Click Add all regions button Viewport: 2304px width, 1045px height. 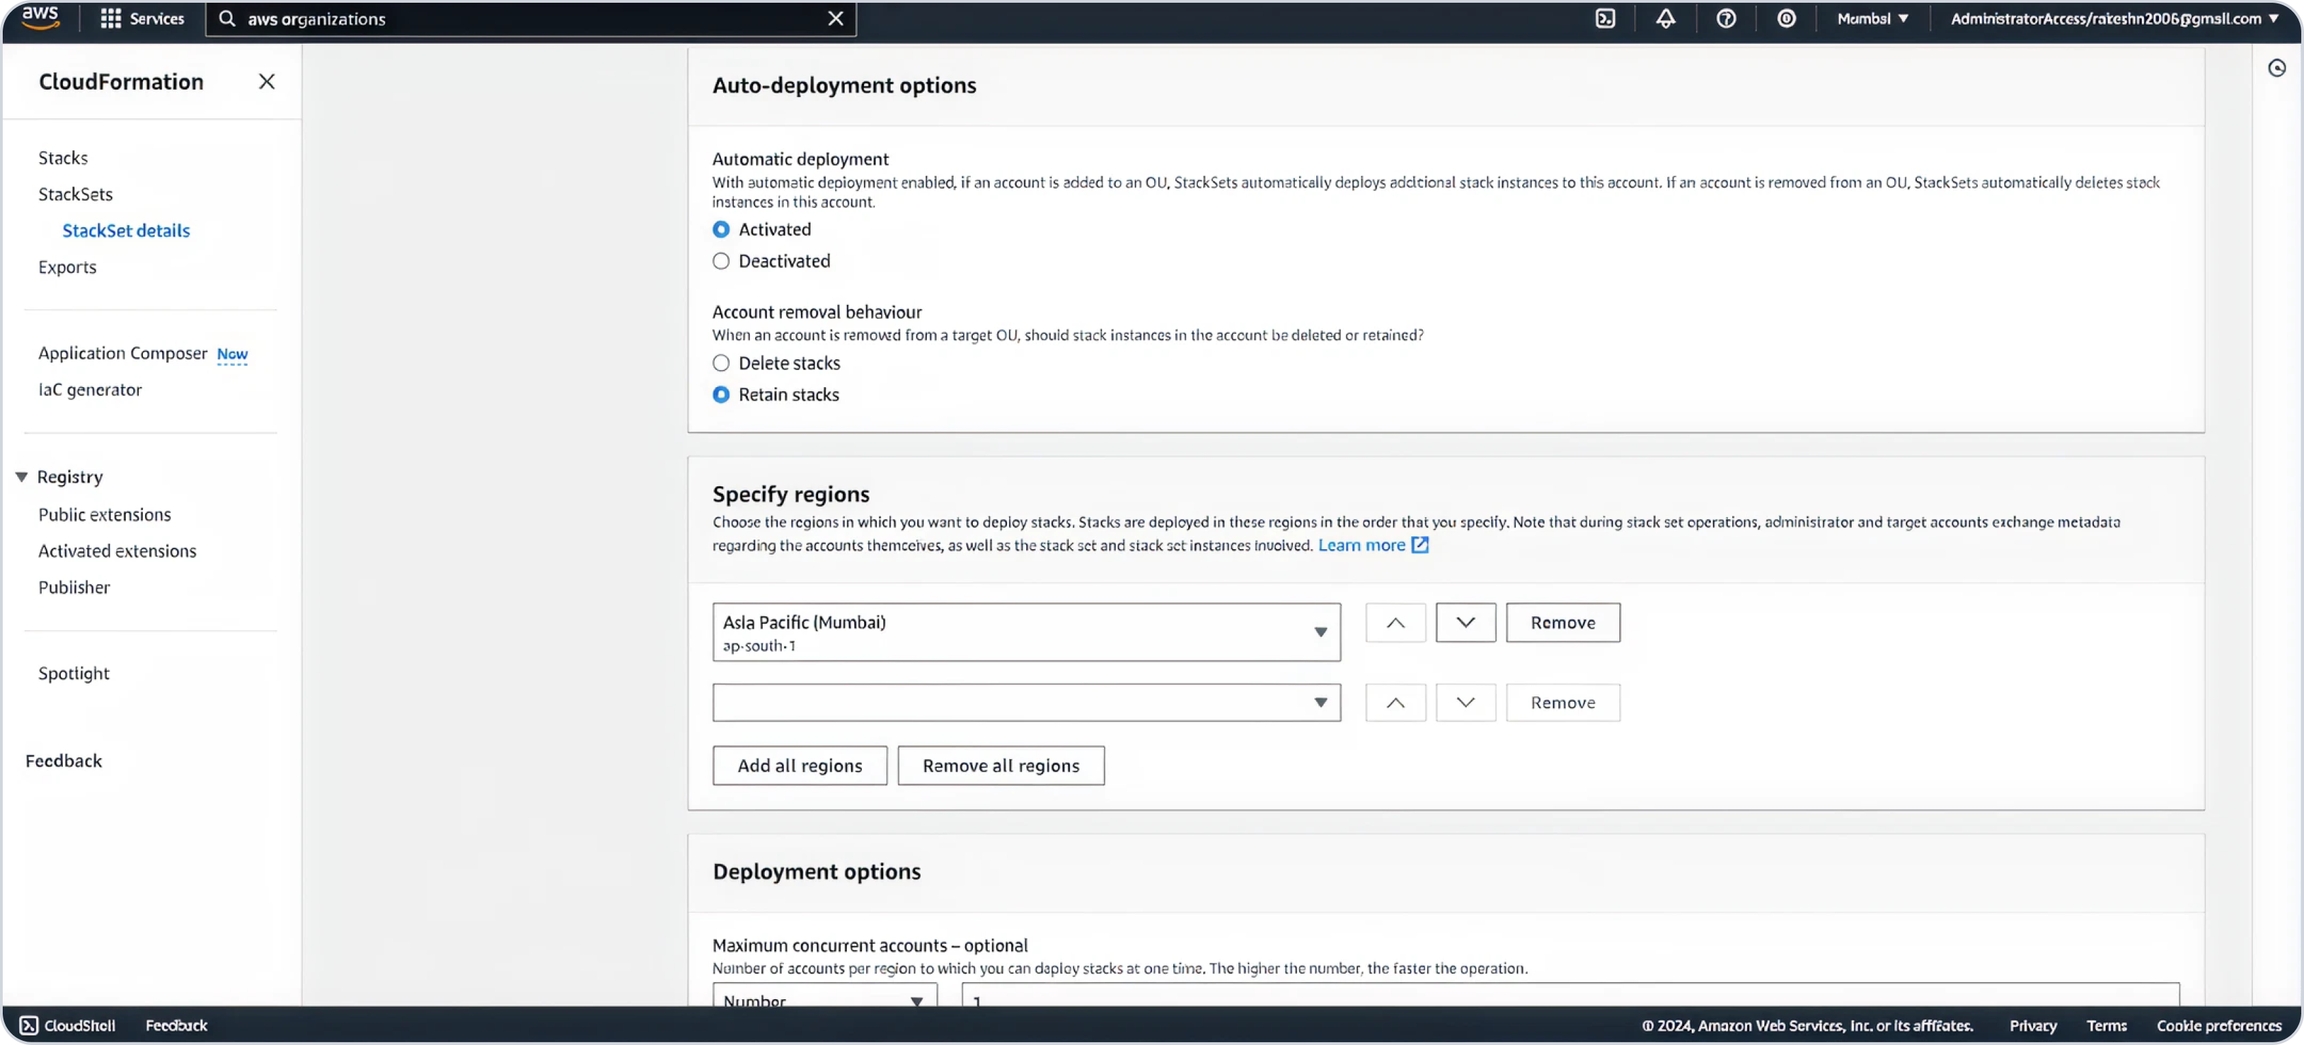(x=799, y=766)
